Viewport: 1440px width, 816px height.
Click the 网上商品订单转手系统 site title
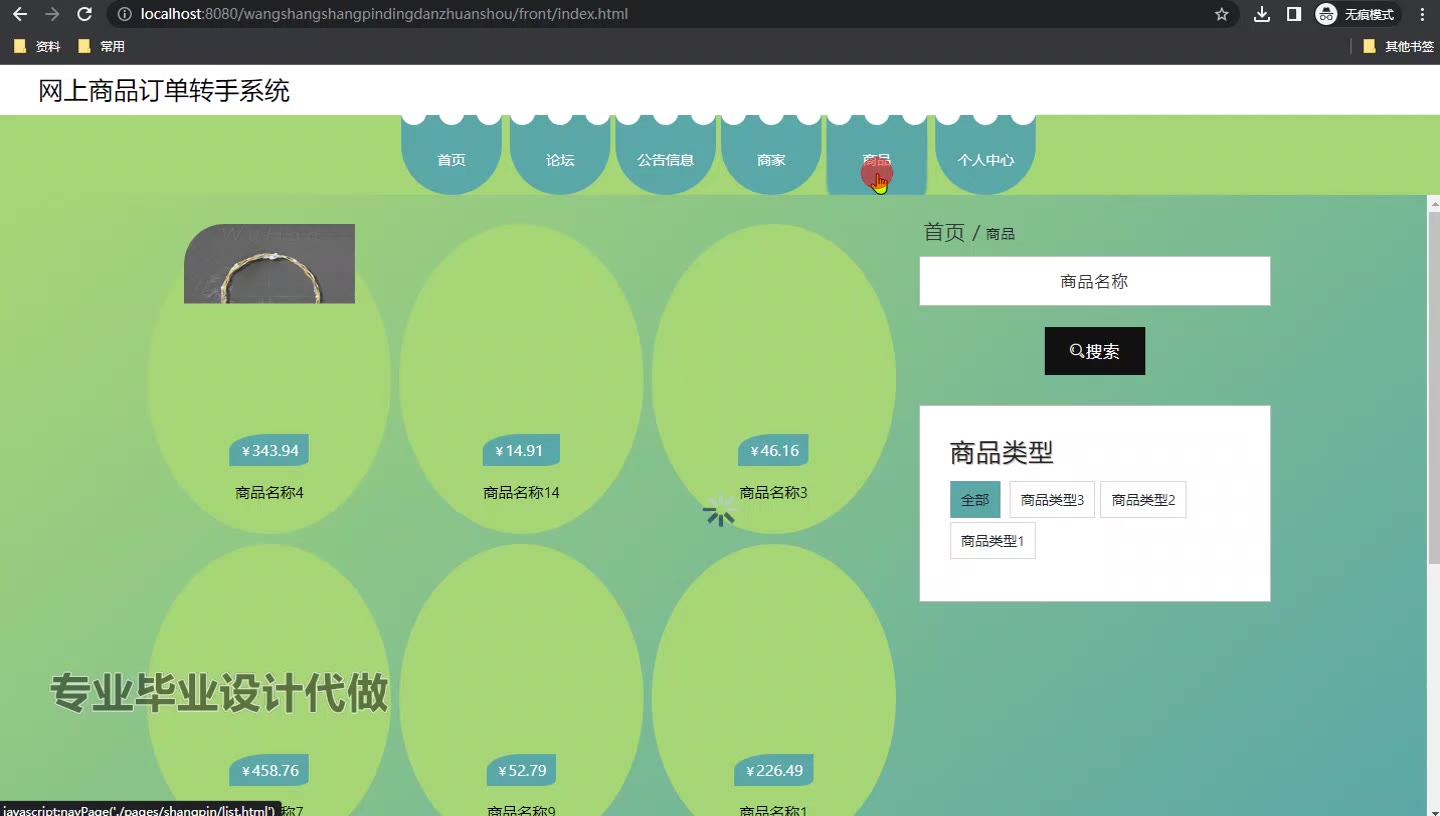coord(164,91)
